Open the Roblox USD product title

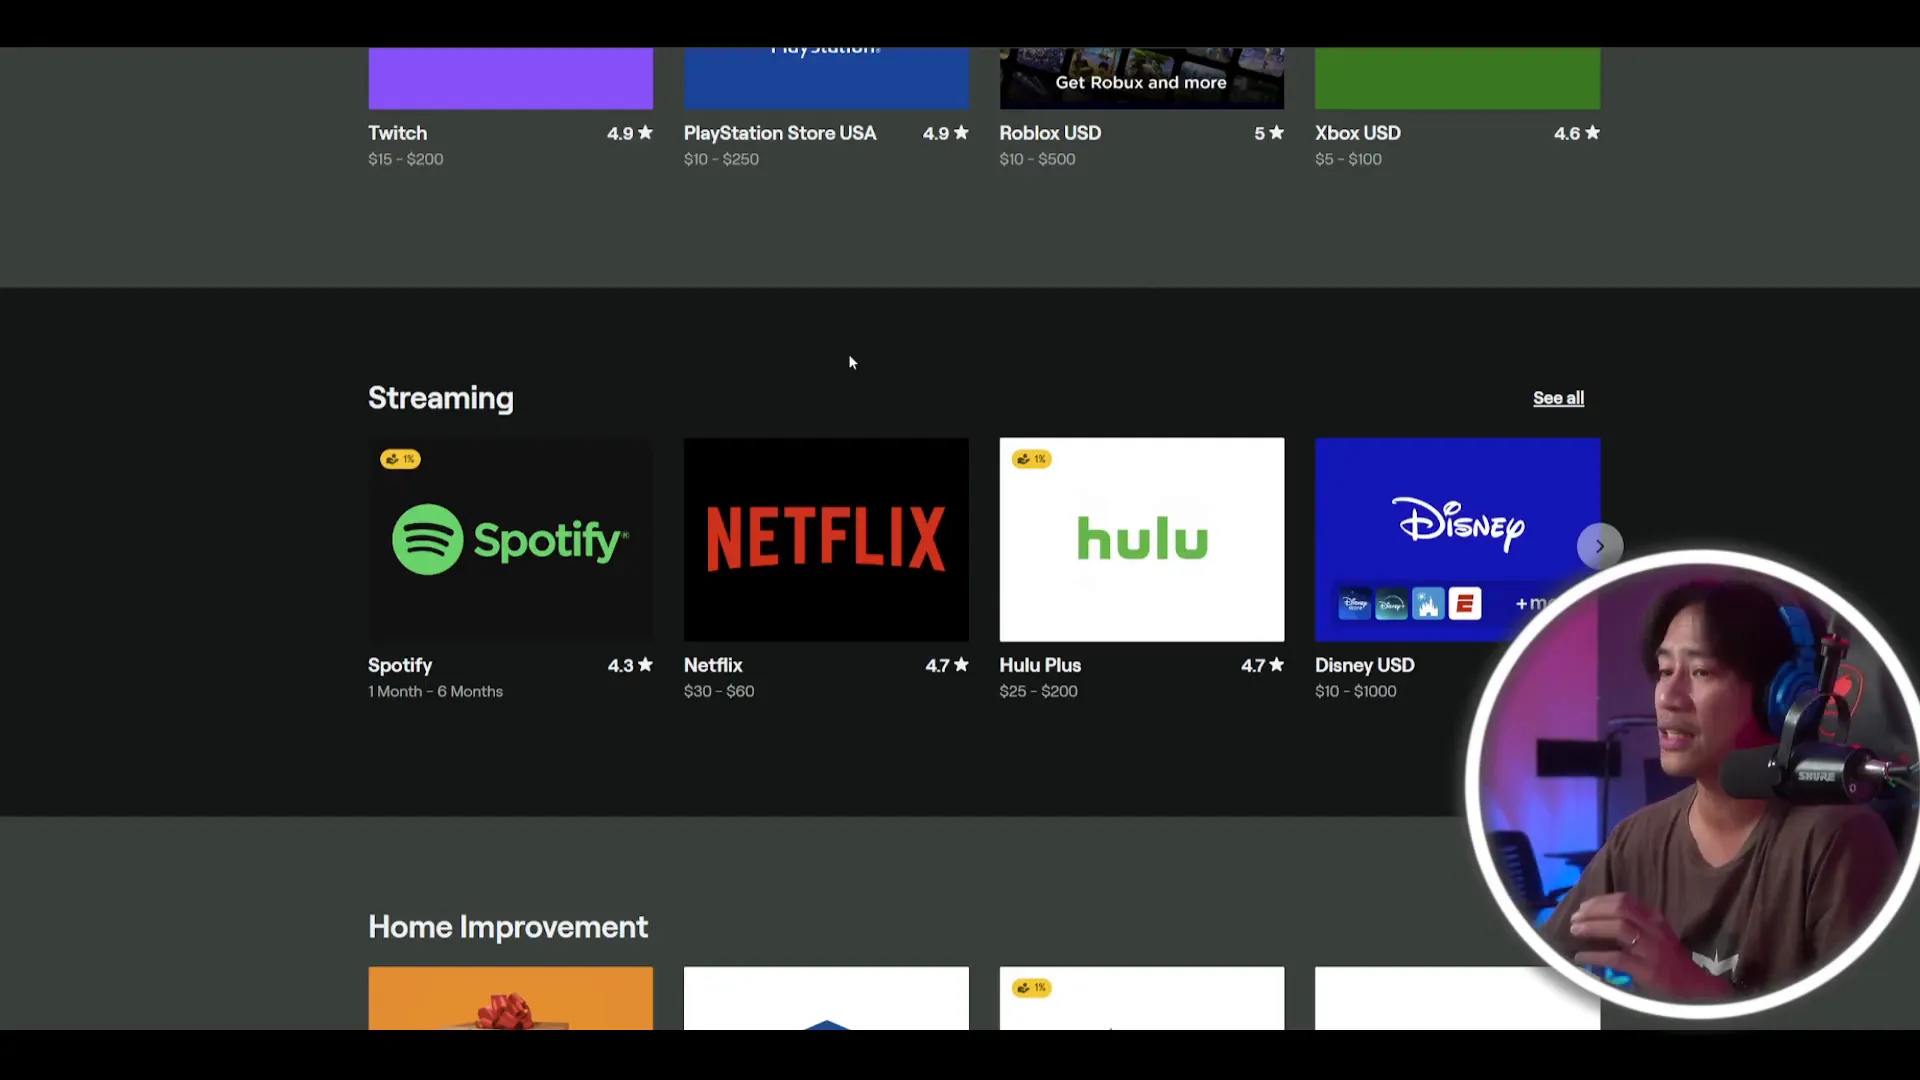(1050, 133)
